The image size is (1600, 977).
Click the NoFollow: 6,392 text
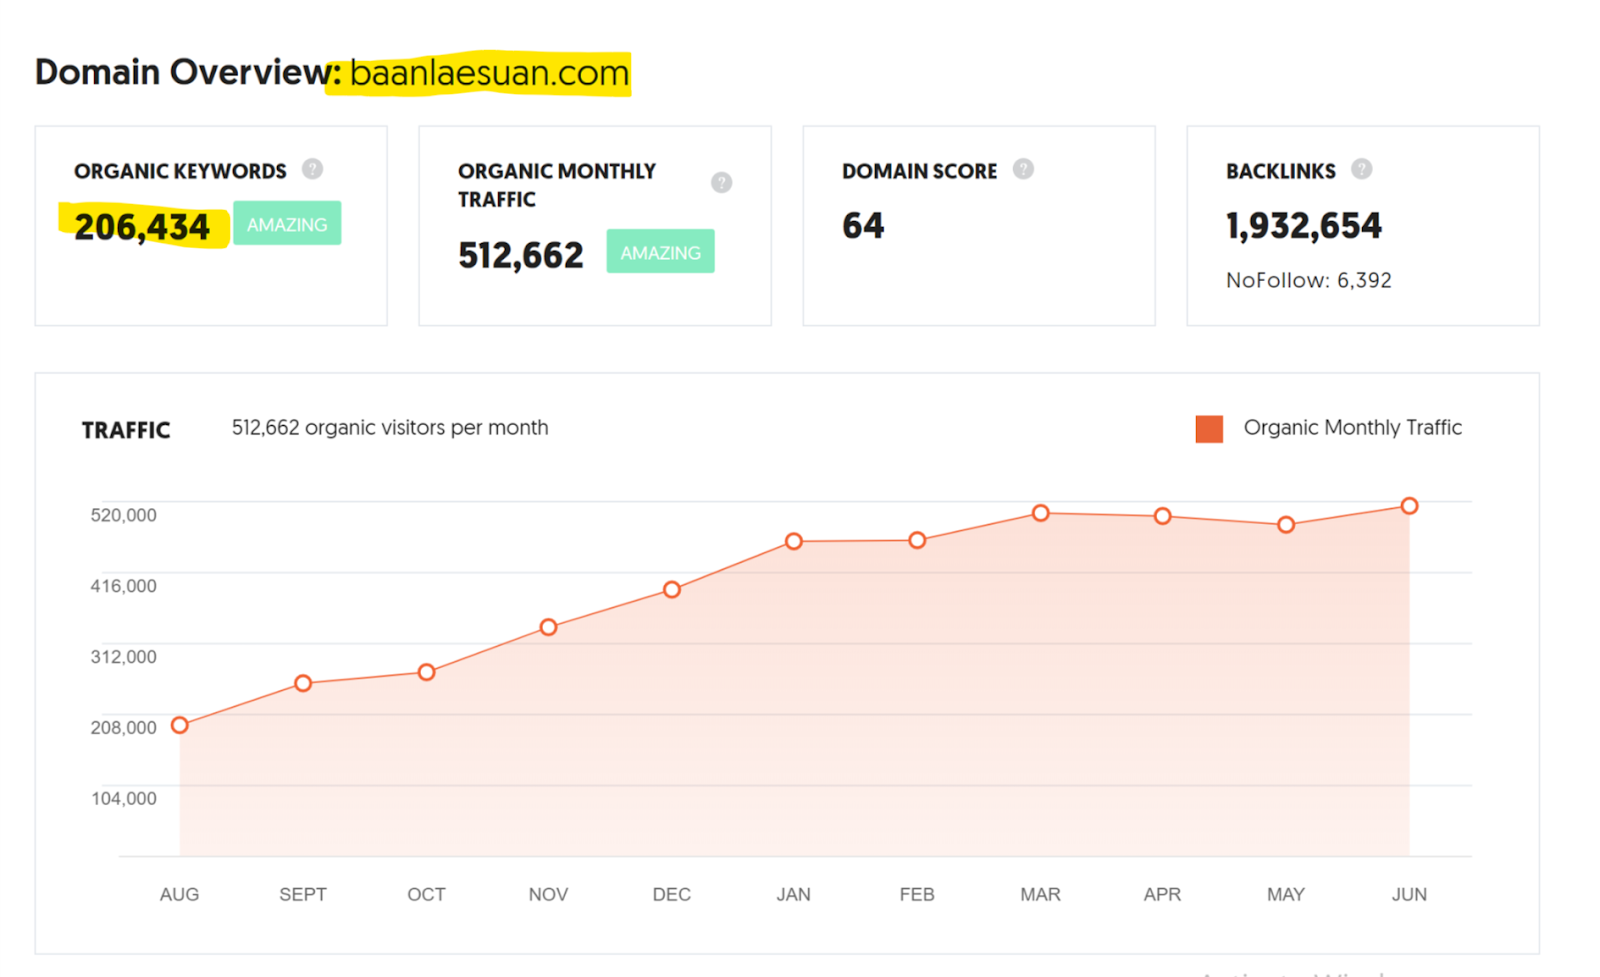click(x=1309, y=280)
